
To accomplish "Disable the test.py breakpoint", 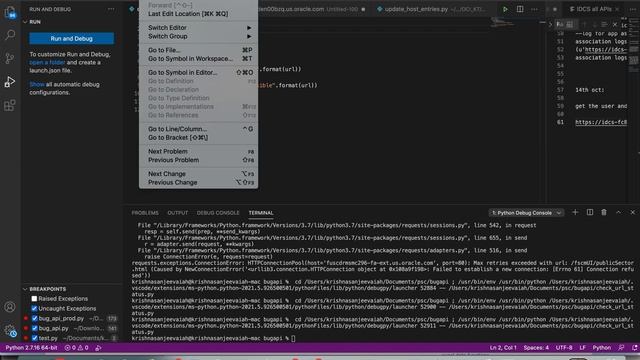I will 35,338.
